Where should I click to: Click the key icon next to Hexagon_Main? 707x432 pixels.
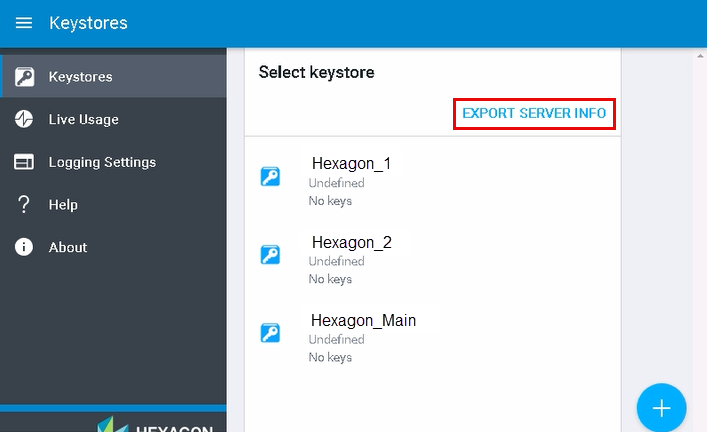click(270, 333)
